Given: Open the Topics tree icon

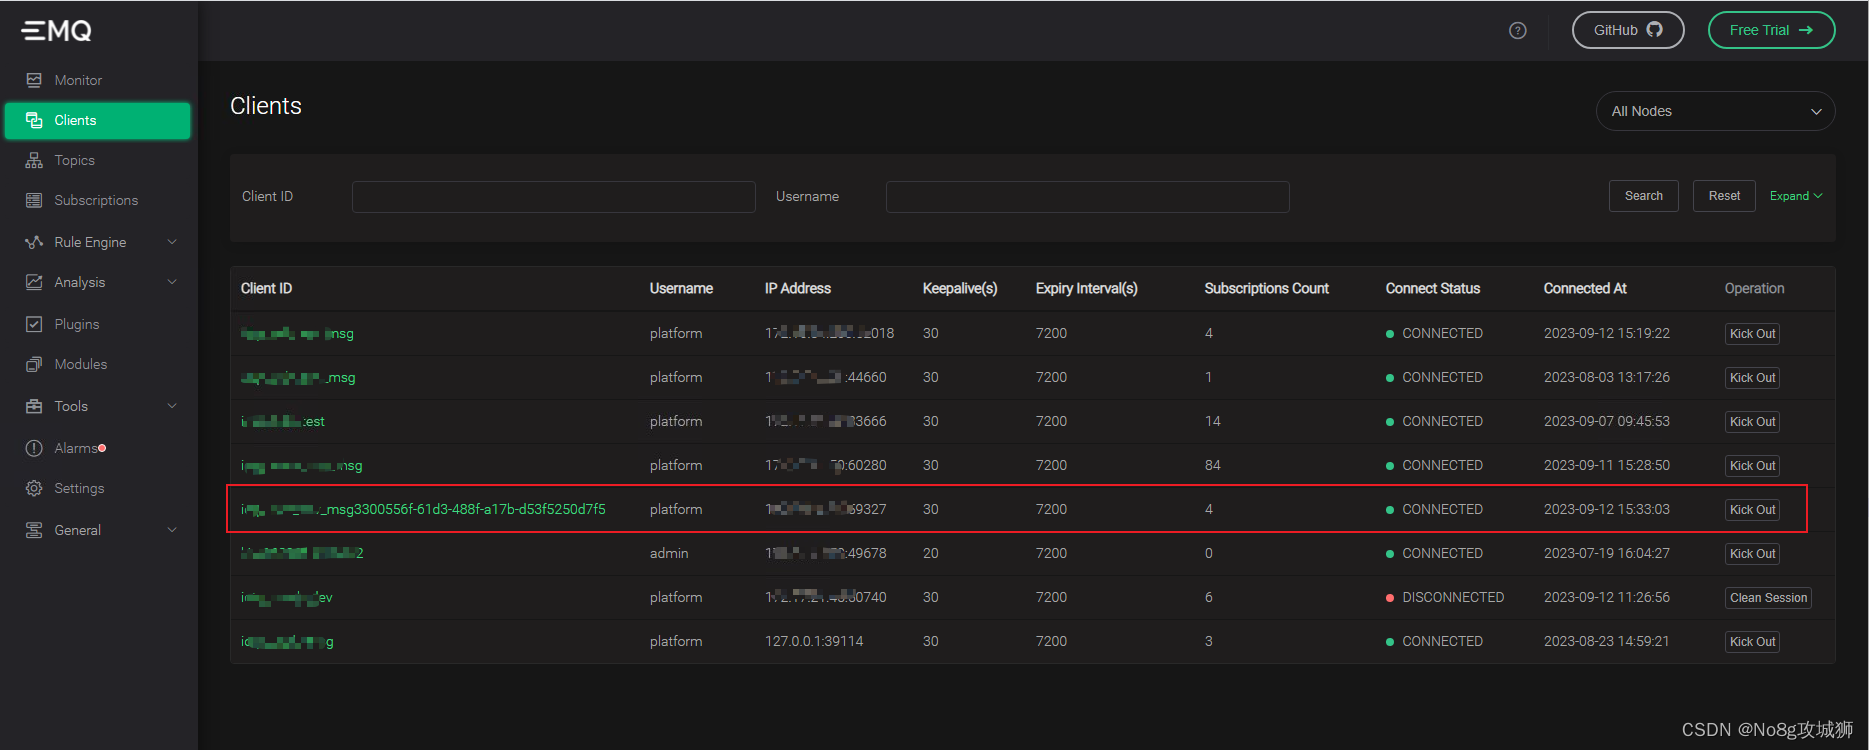Looking at the screenshot, I should click(x=34, y=160).
